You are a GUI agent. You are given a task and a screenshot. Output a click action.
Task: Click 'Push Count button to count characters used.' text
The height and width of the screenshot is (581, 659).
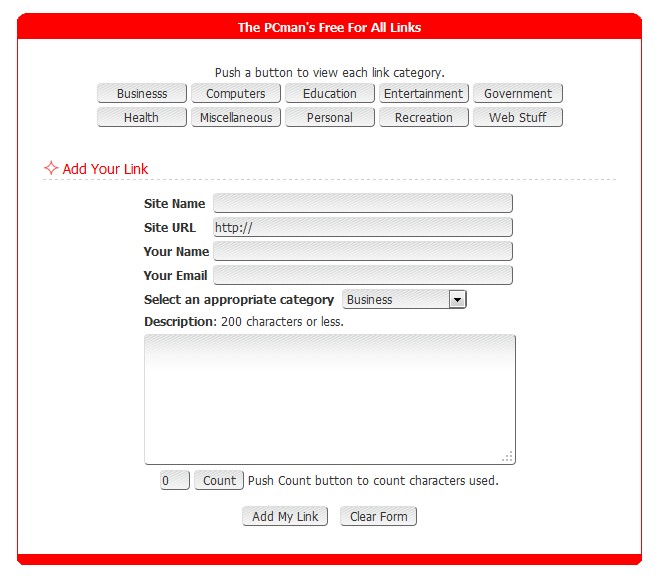click(373, 481)
